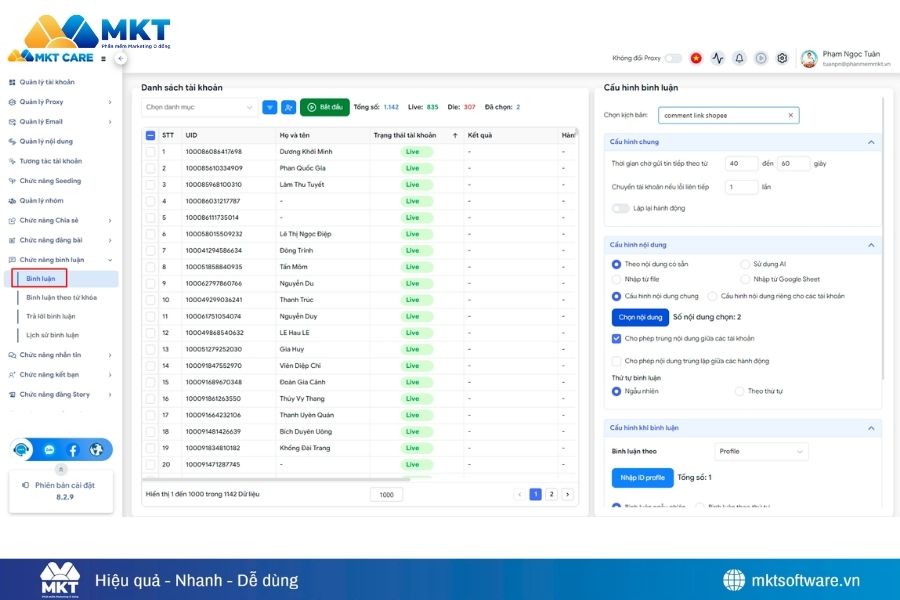Viewport: 900px width, 600px height.
Task: Click the blue user accounts icon button
Action: click(289, 107)
